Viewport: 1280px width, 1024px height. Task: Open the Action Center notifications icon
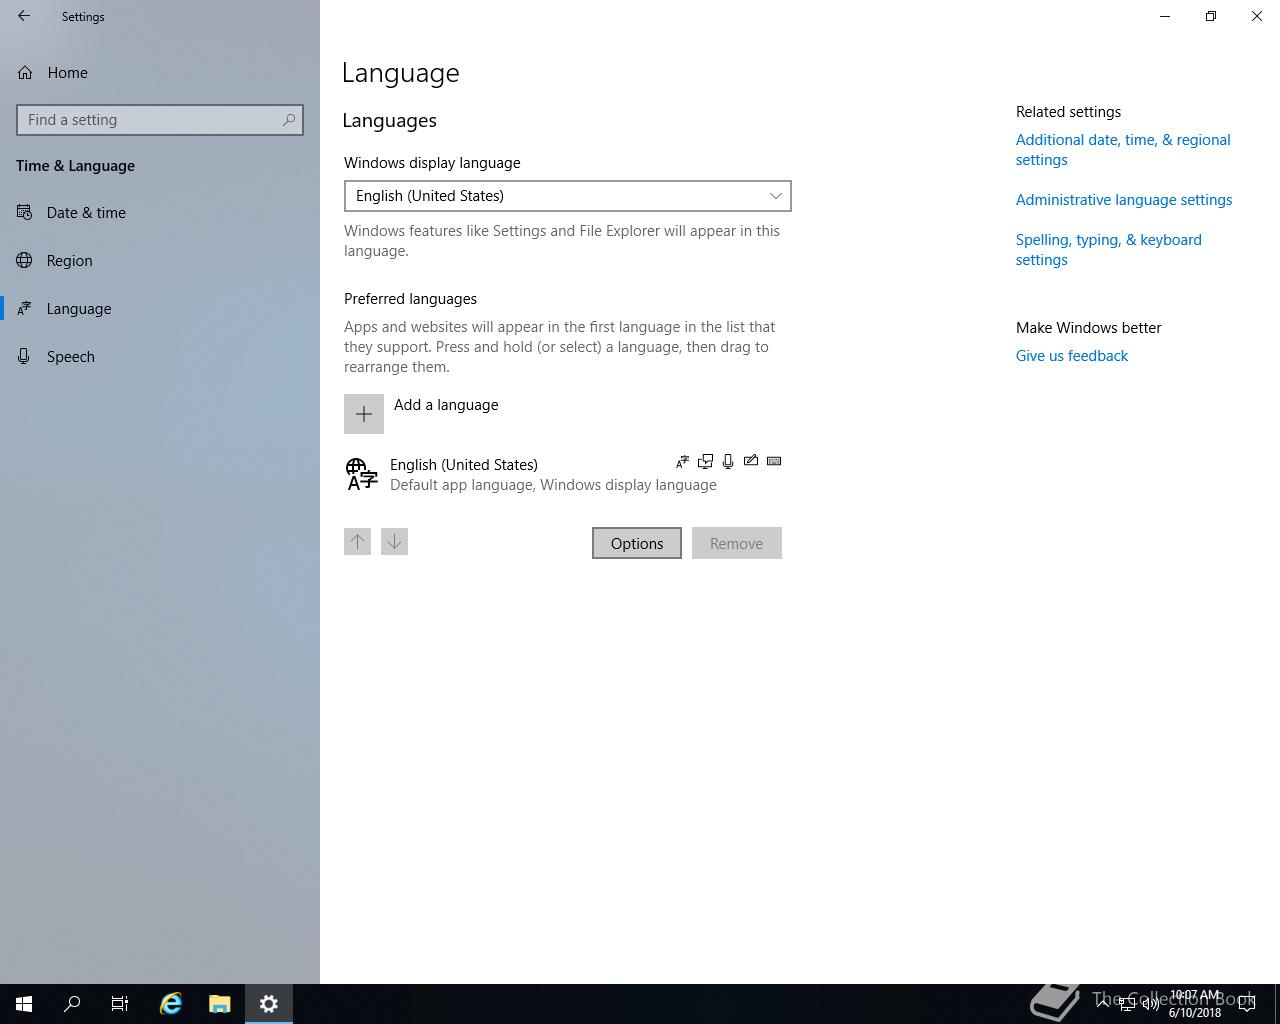coord(1247,1004)
